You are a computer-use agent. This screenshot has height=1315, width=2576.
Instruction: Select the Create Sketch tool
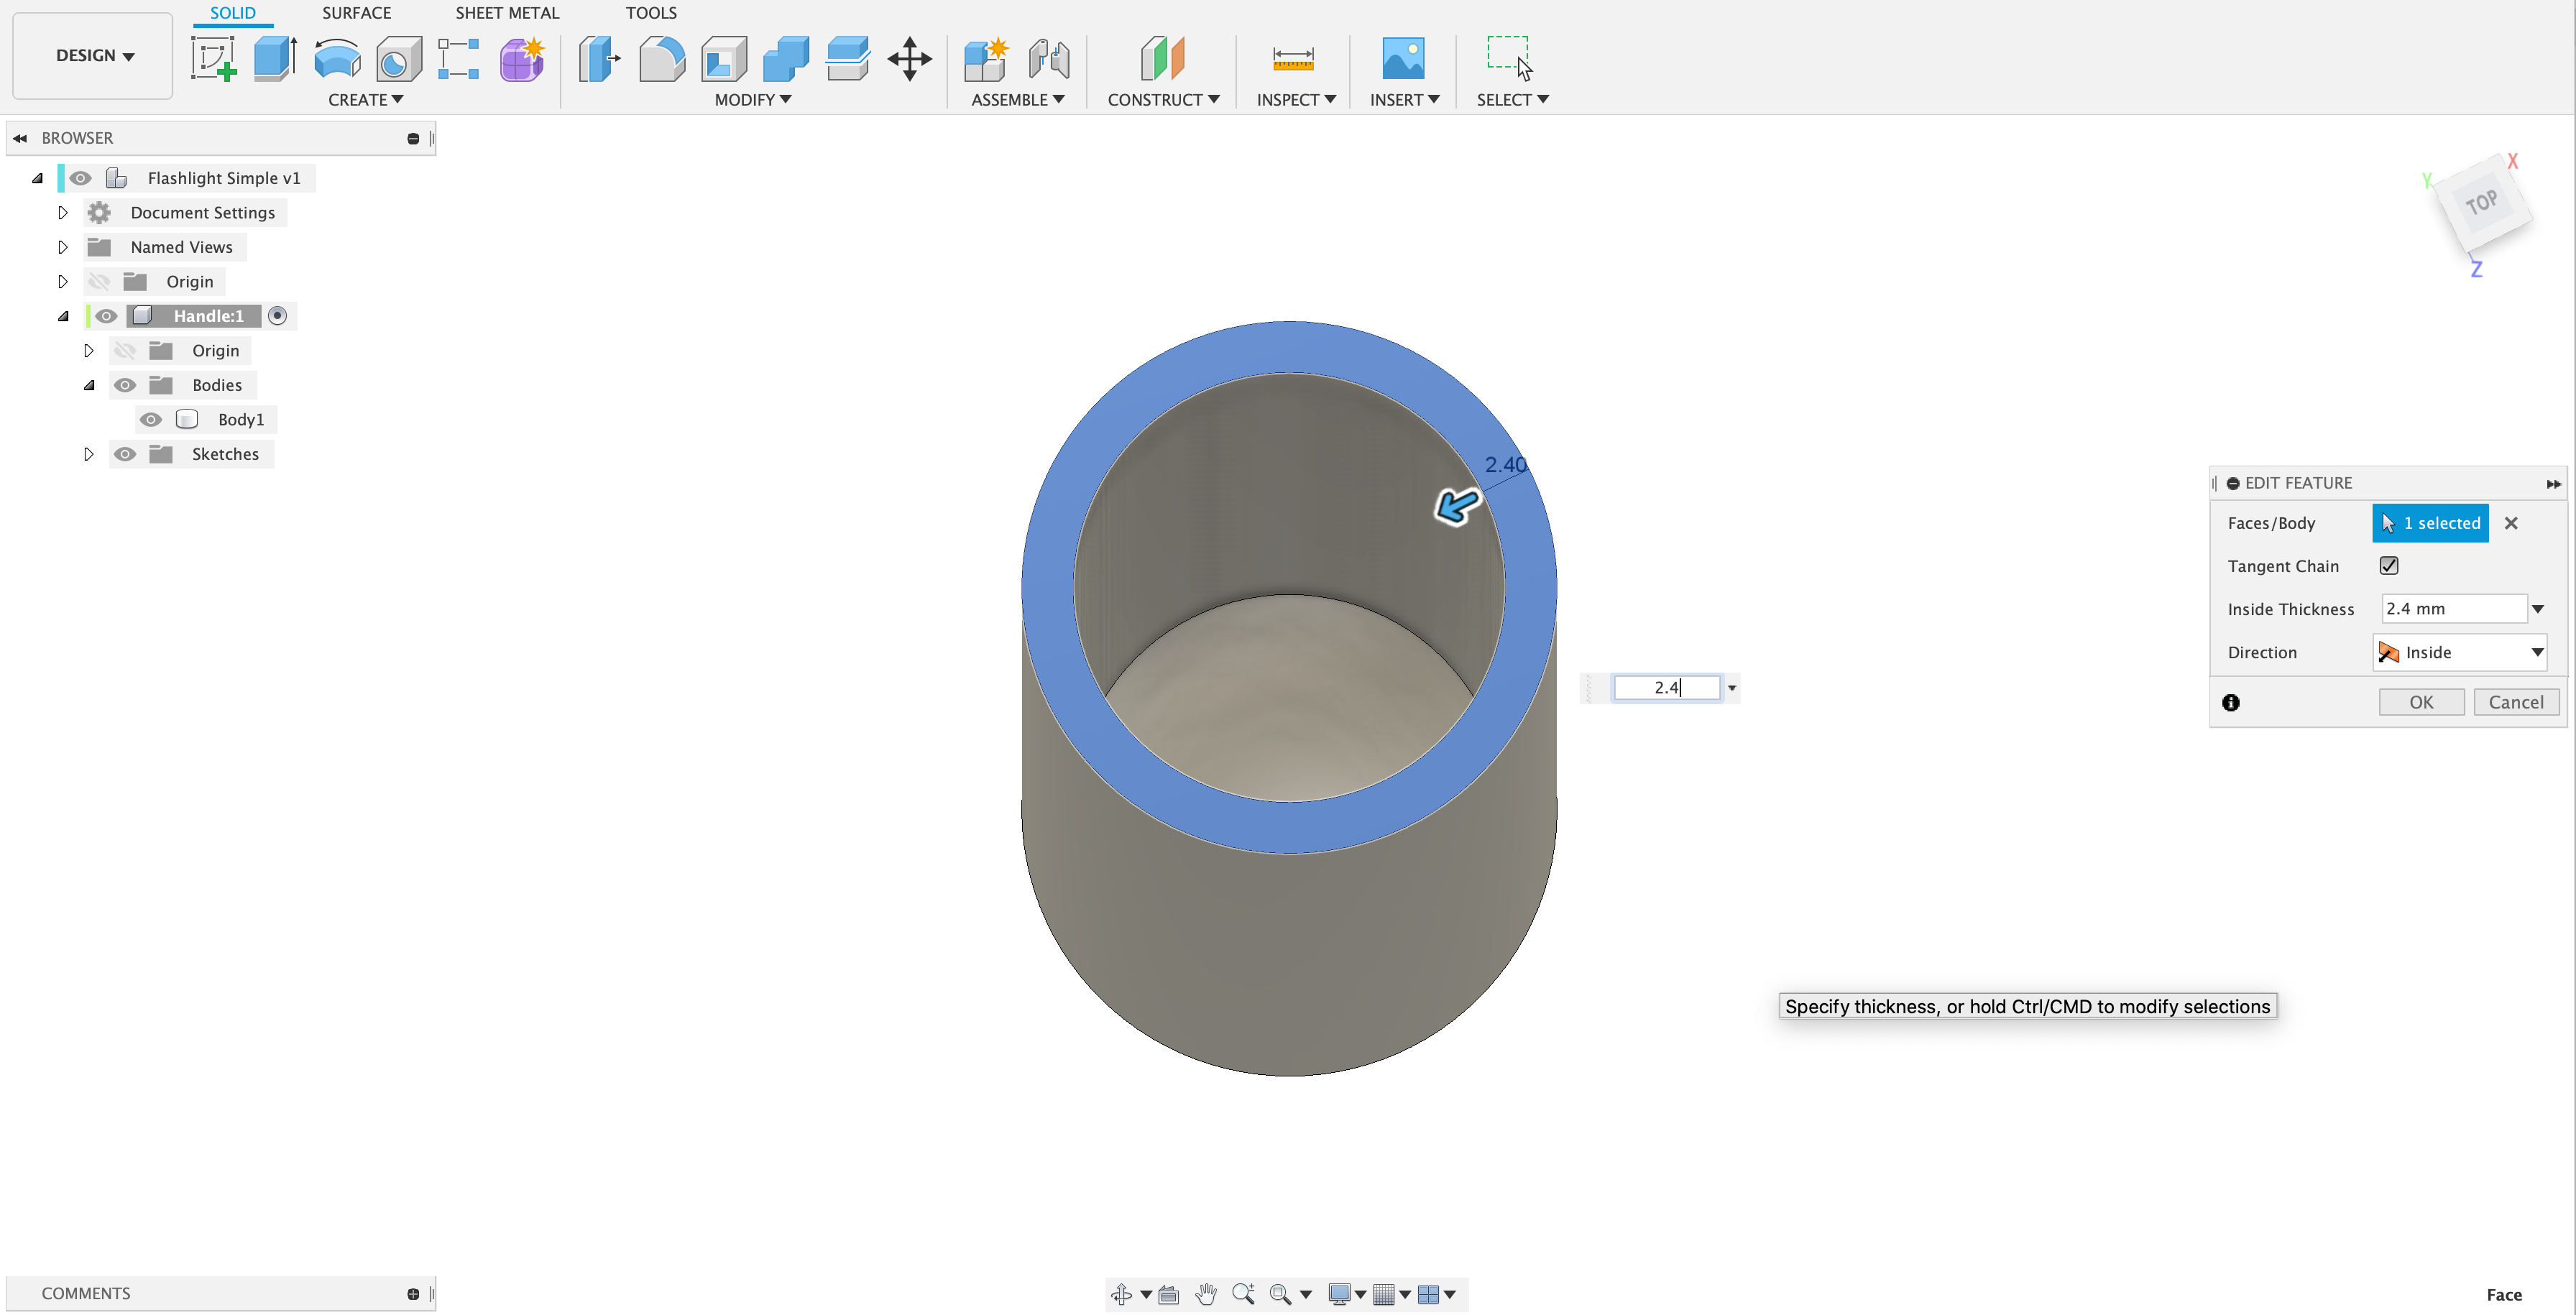[214, 58]
